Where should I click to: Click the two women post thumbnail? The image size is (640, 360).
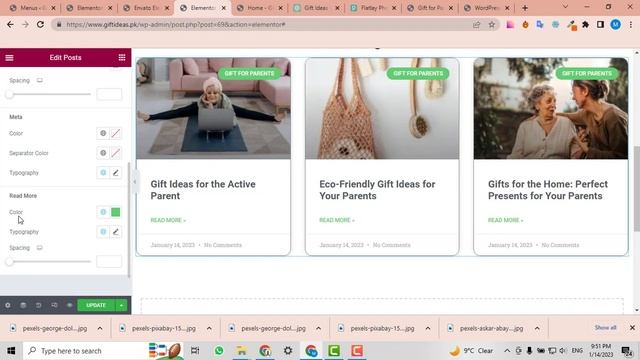pyautogui.click(x=551, y=109)
